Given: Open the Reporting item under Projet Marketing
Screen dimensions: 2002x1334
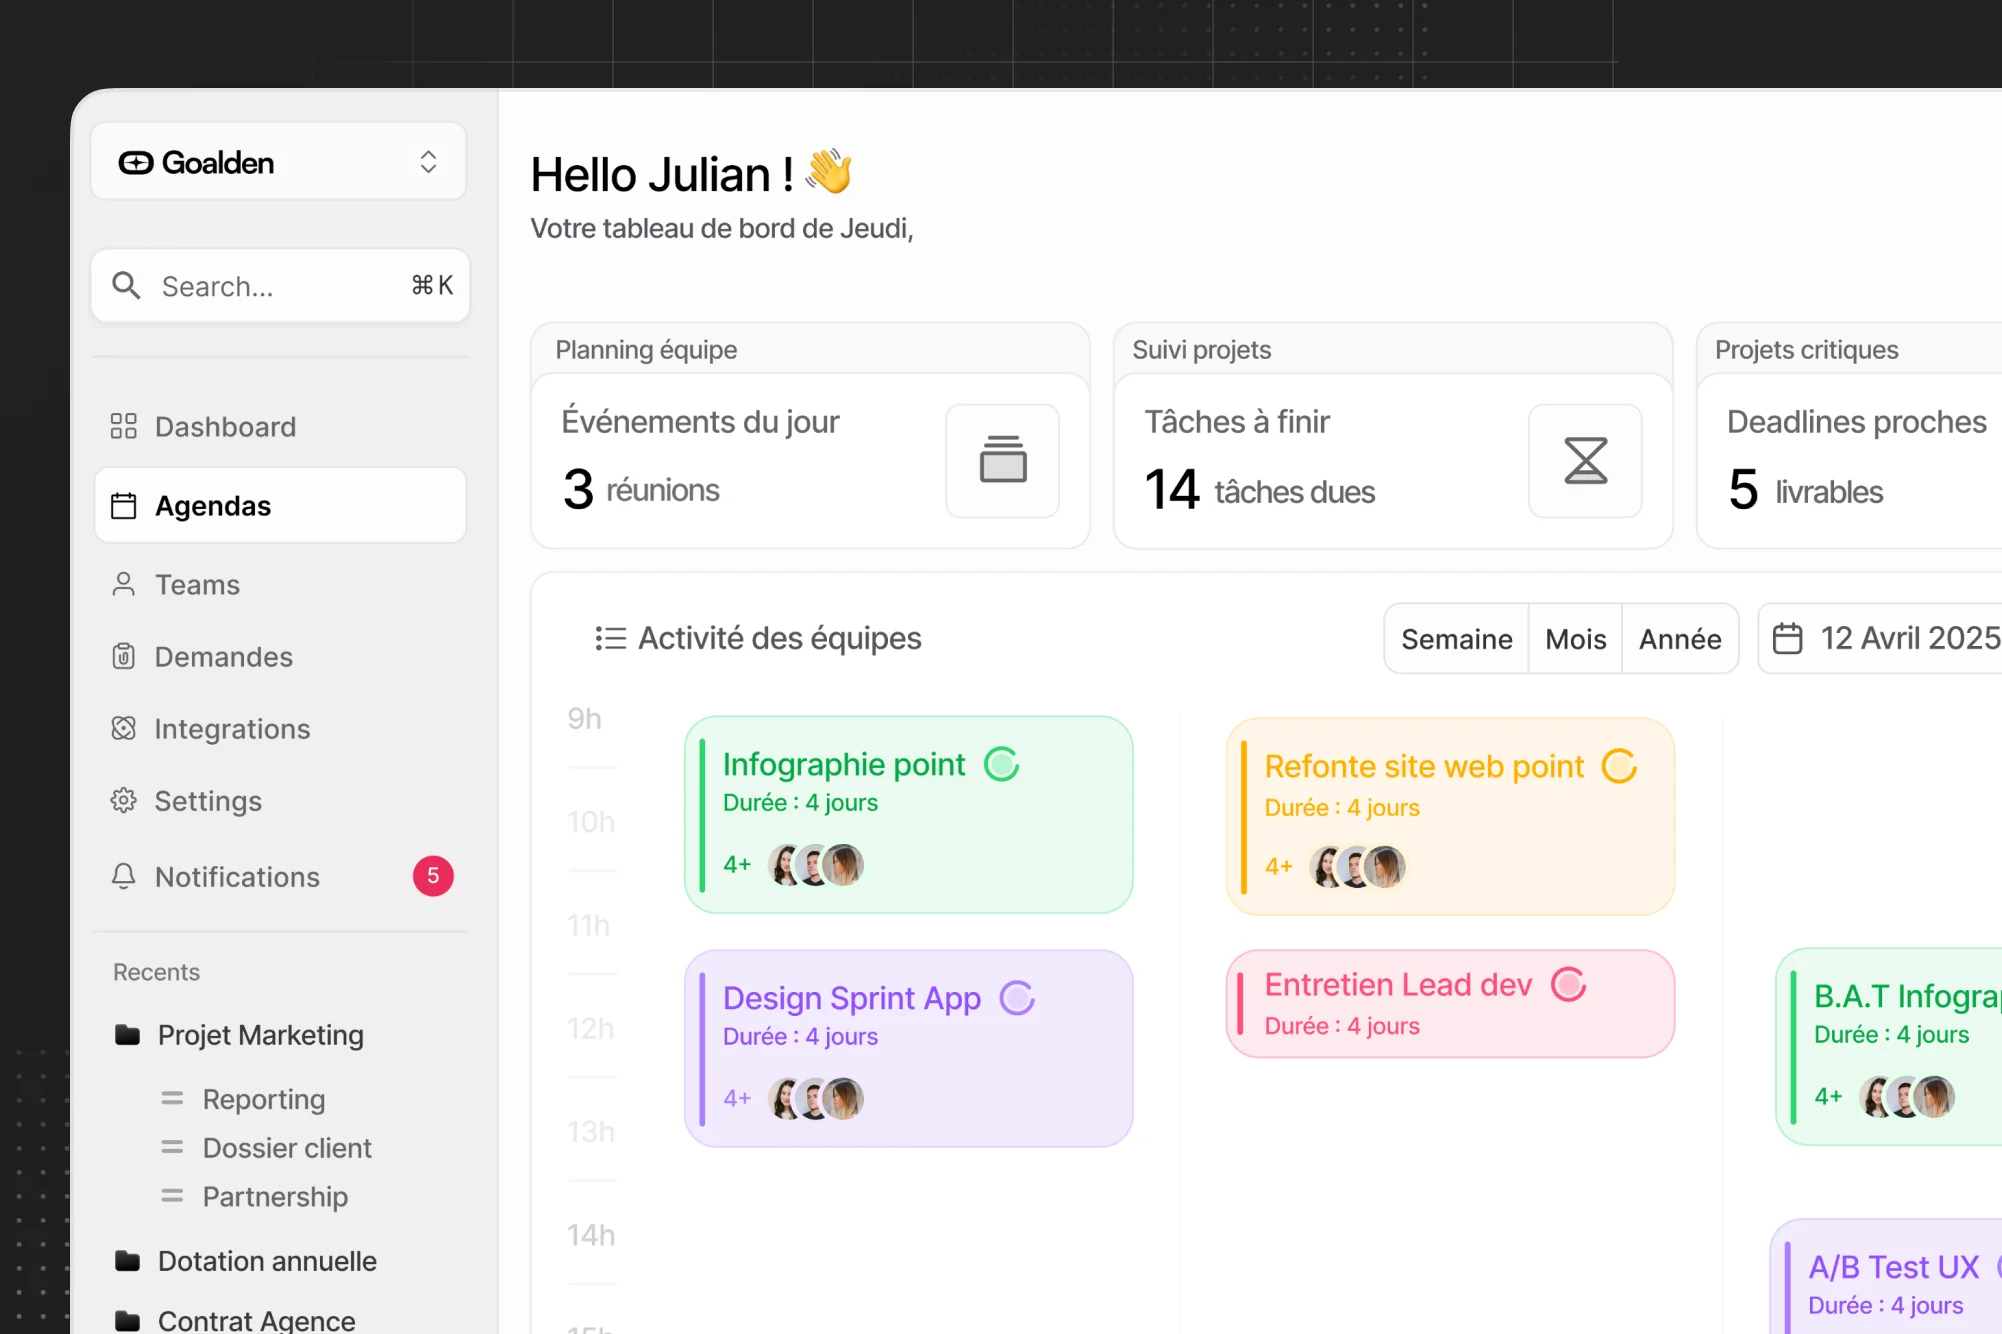Looking at the screenshot, I should click(263, 1099).
